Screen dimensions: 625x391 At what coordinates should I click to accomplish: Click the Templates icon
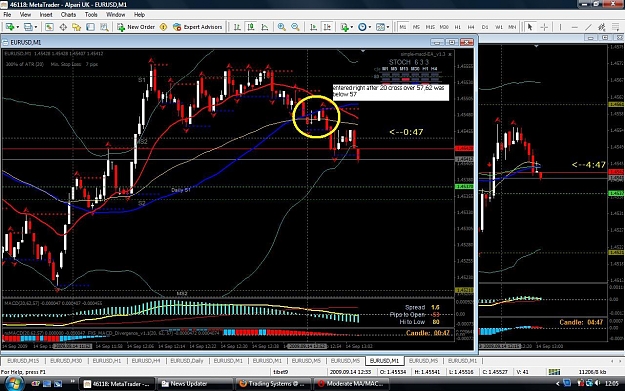tap(380, 27)
